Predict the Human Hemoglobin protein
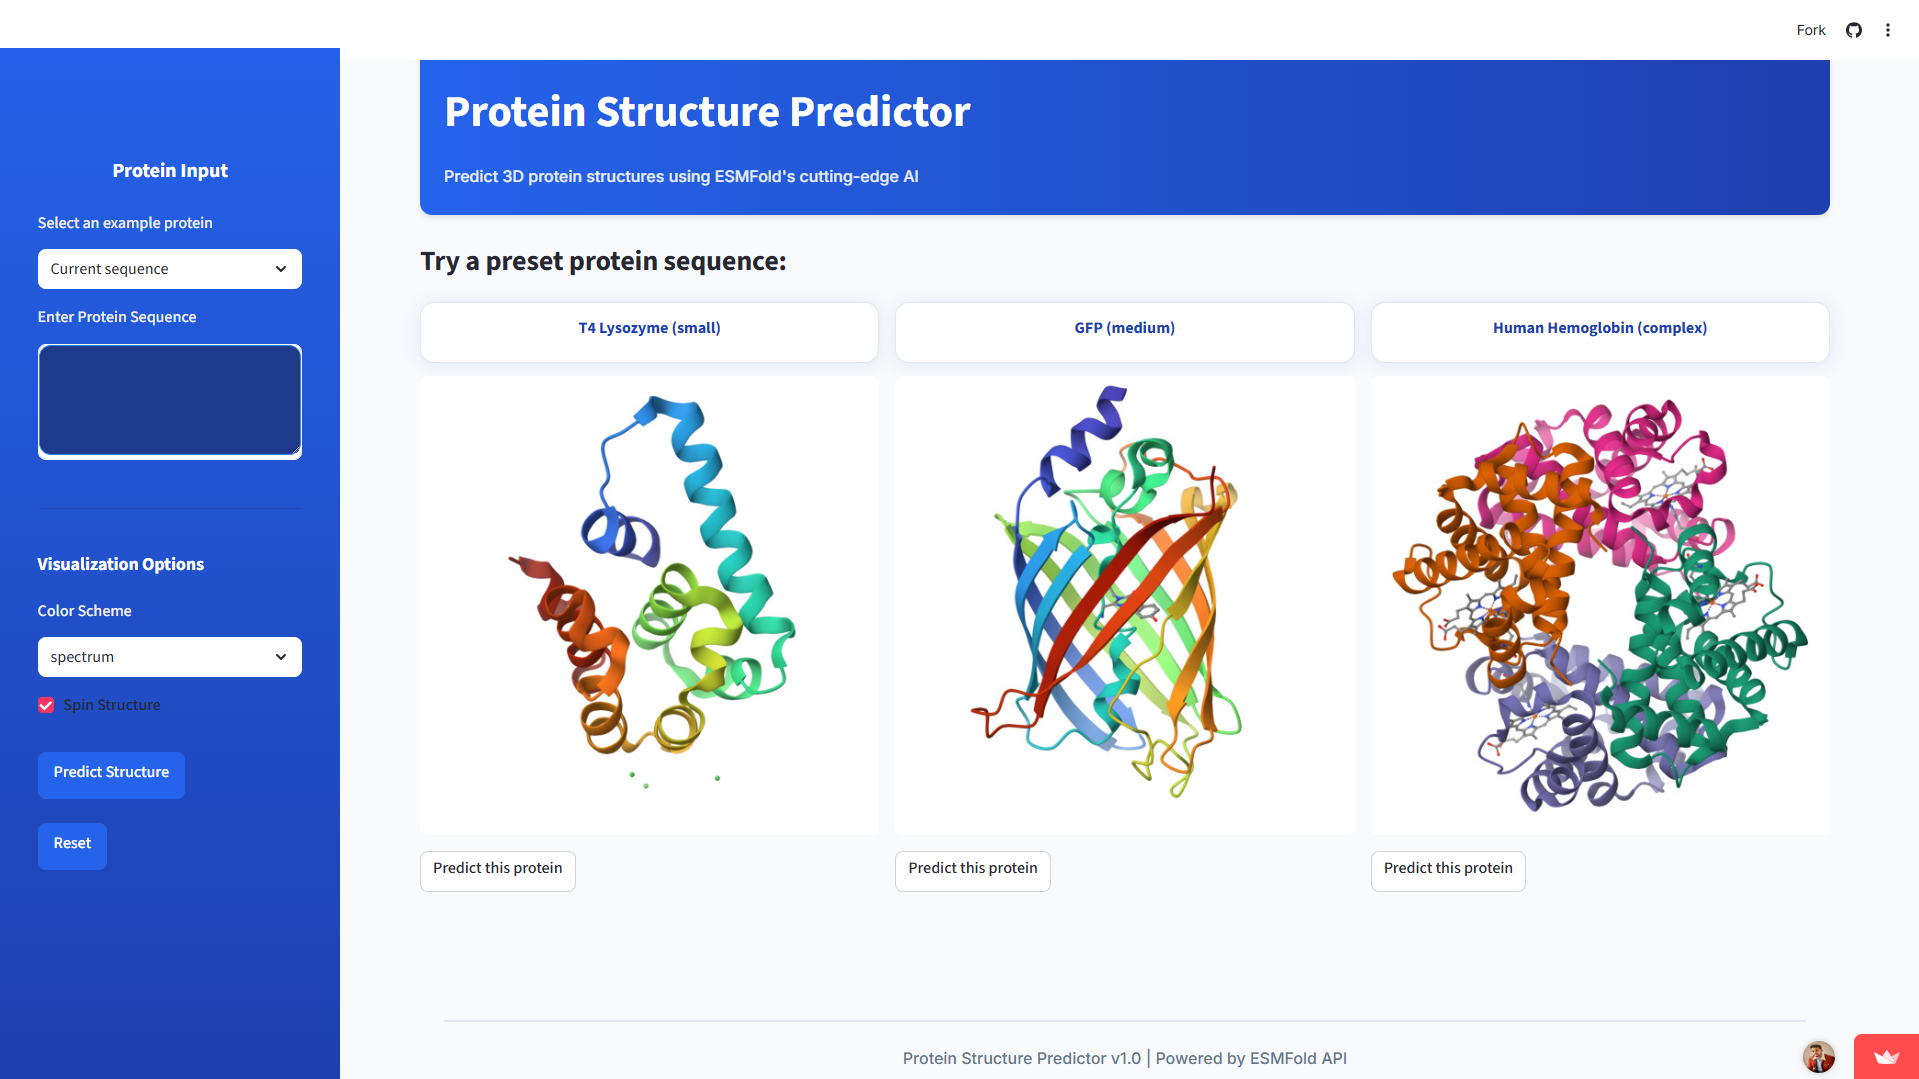Viewport: 1919px width, 1079px height. (x=1447, y=871)
